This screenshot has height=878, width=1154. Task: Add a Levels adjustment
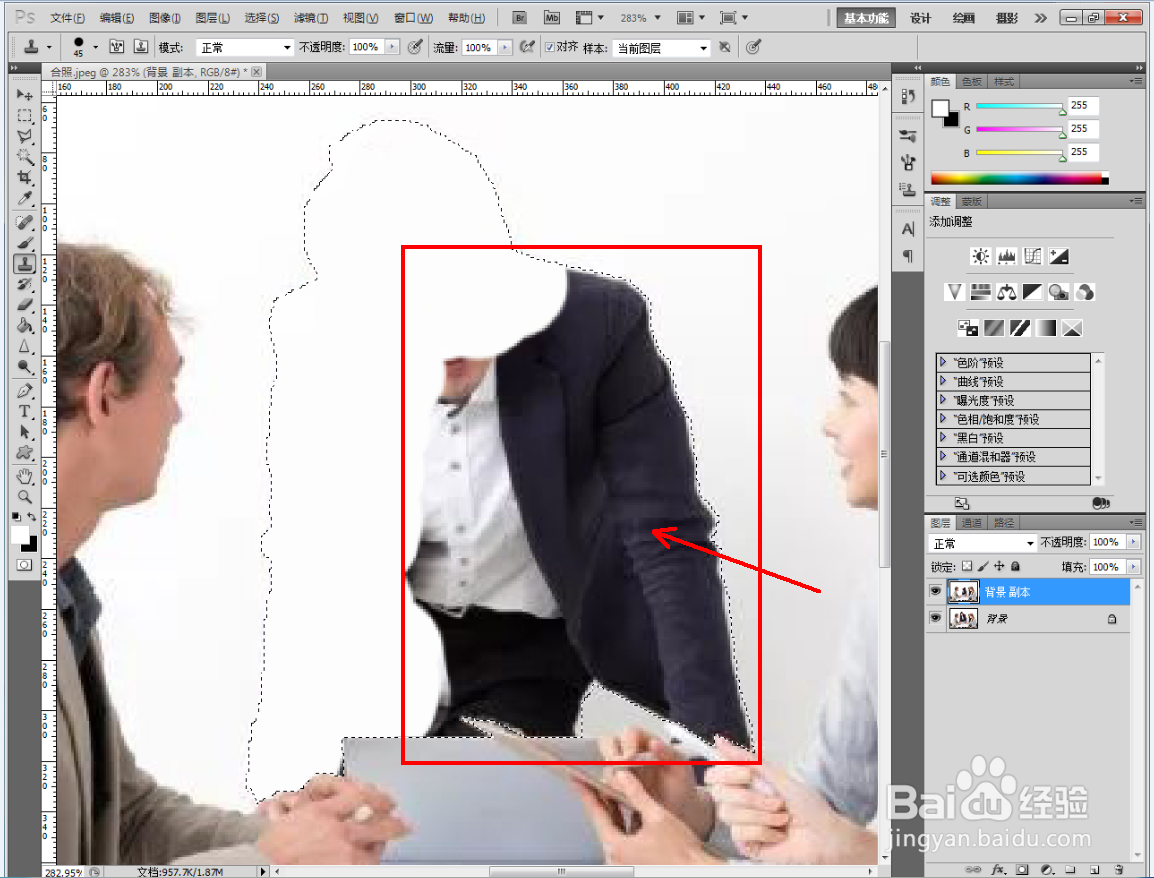(x=1006, y=256)
